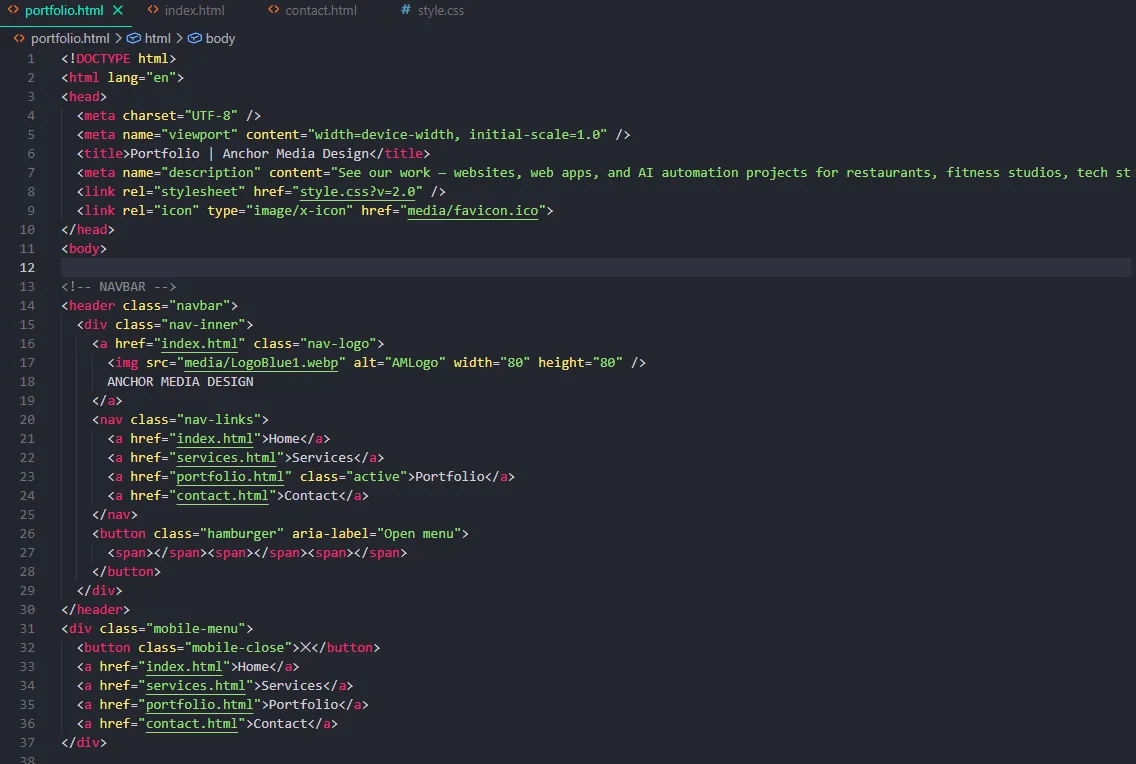
Task: Click the contact.html tab file icon
Action: [273, 10]
